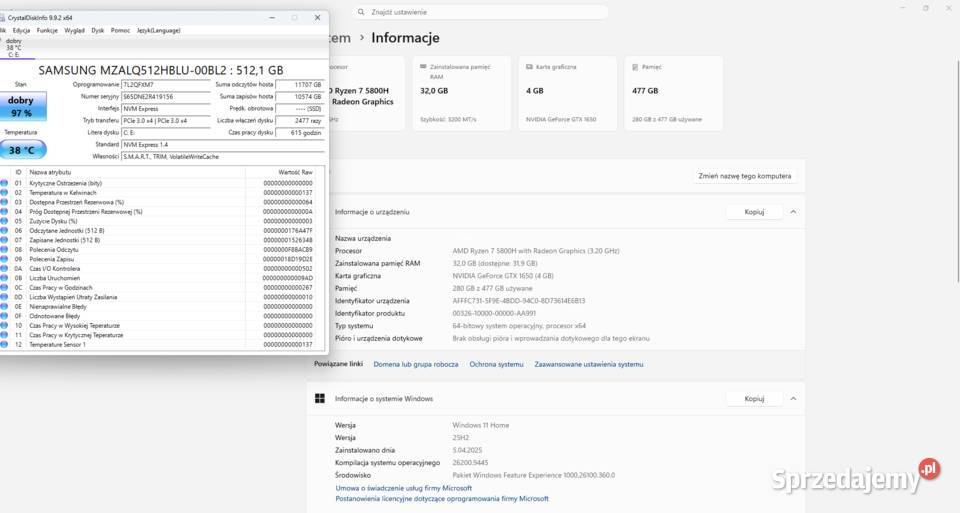Screen dimensions: 960x513
Task: Click status dot for Temperature Sensor 1 row
Action: pyautogui.click(x=4, y=344)
